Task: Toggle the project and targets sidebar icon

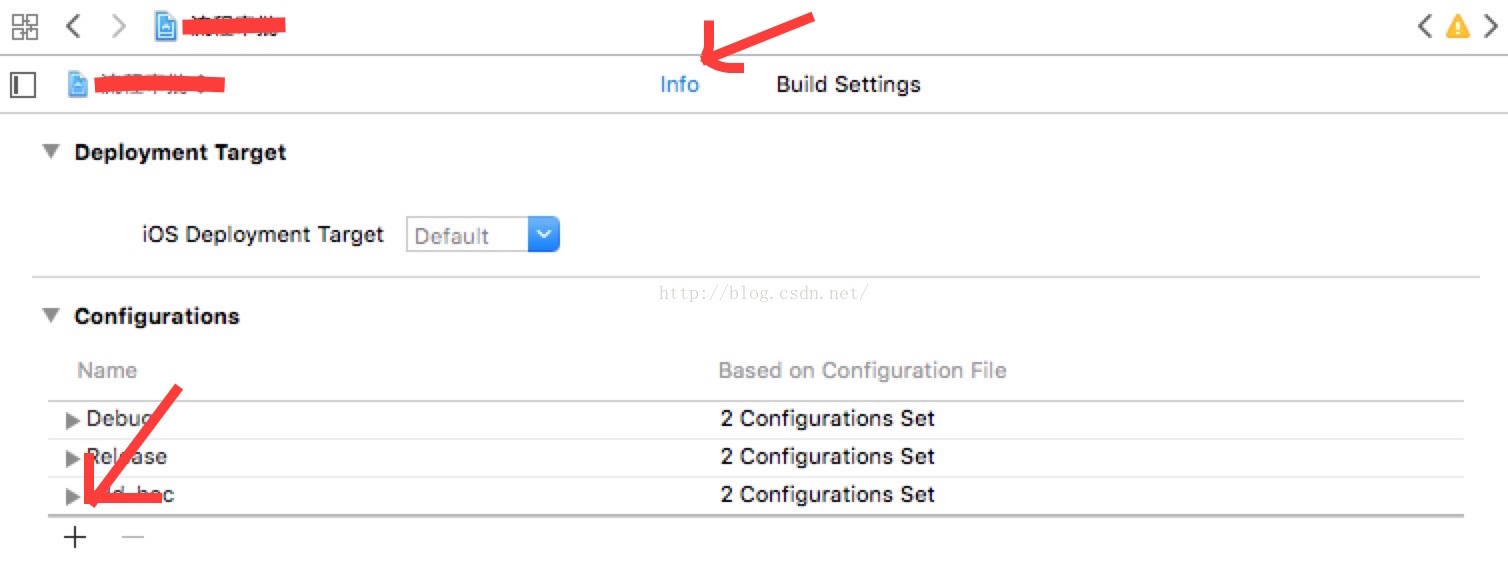Action: 23,85
